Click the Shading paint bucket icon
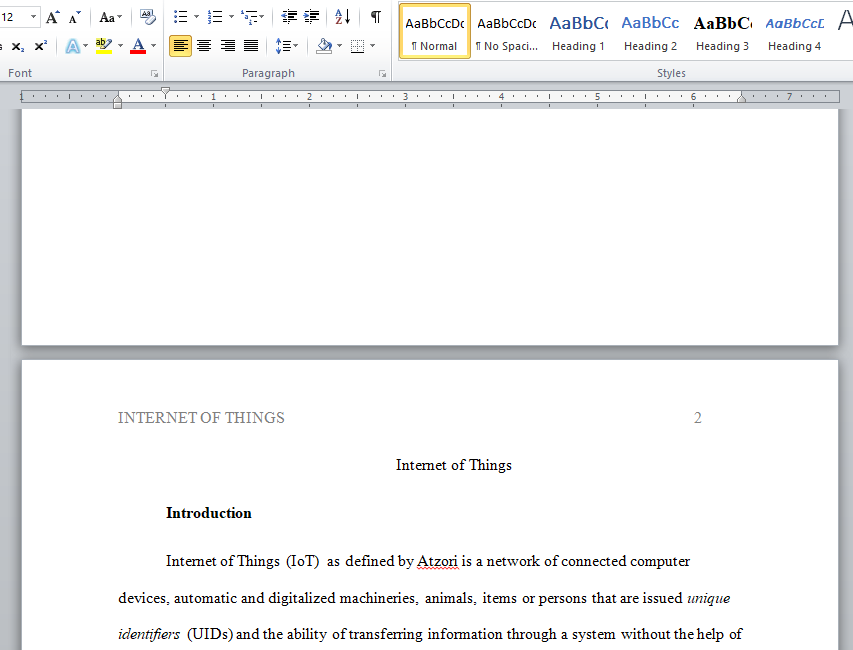The image size is (853, 650). point(324,46)
